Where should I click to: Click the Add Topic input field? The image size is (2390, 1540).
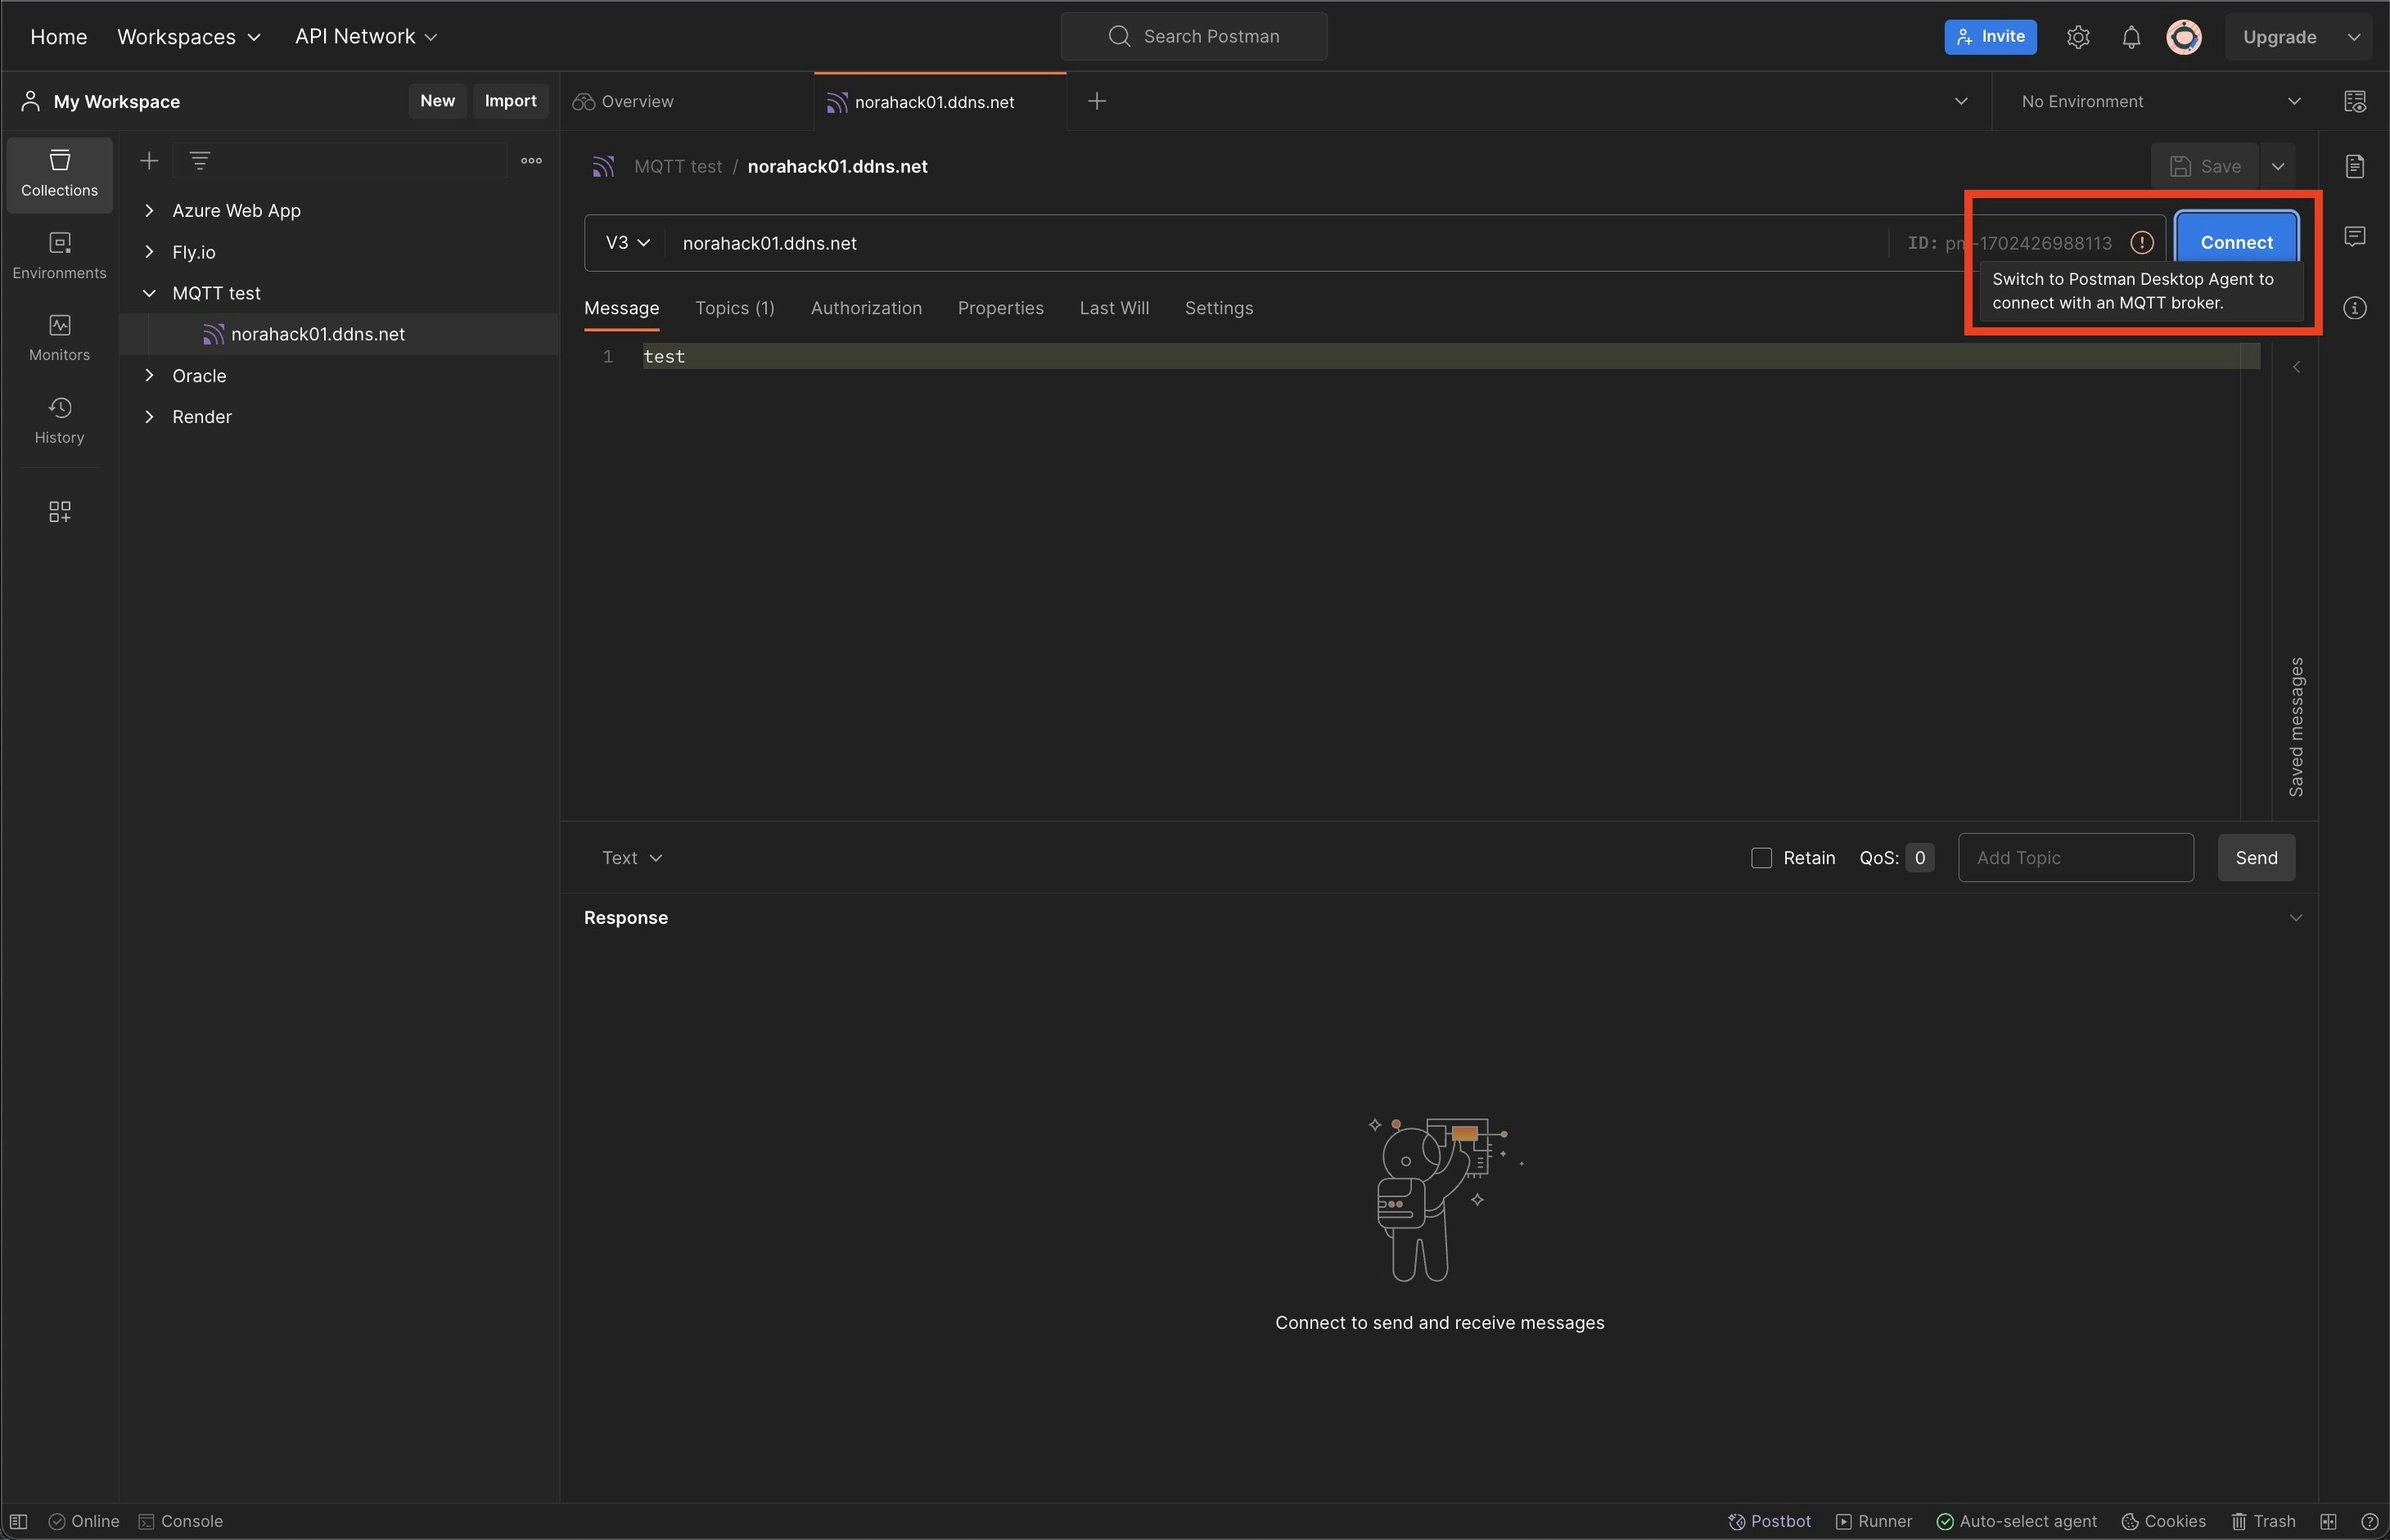[2075, 858]
